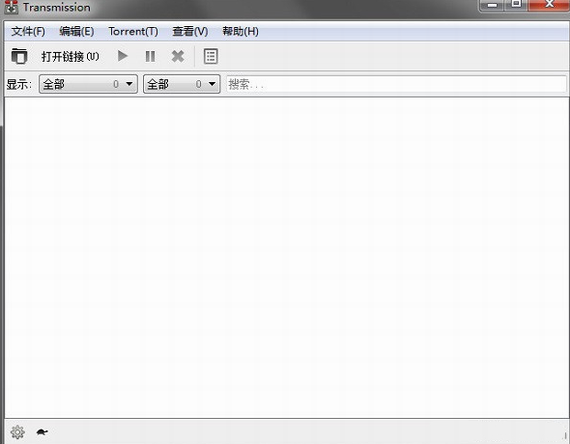This screenshot has width=570, height=444.
Task: Pause the torrent using the pause icon
Action: click(x=150, y=56)
